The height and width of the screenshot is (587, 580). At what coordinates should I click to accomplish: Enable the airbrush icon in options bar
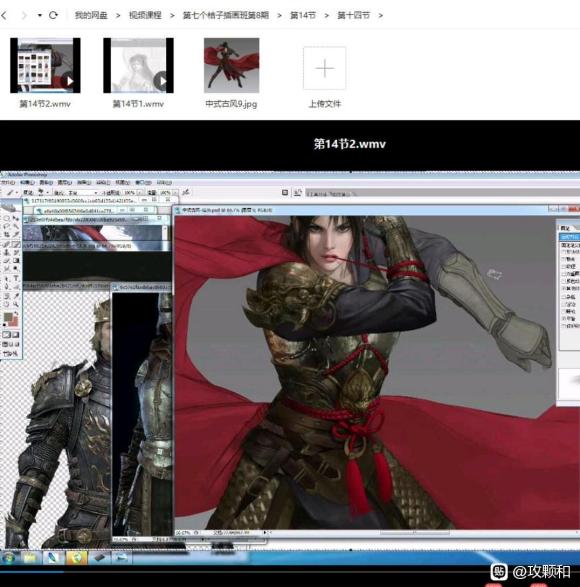click(186, 192)
